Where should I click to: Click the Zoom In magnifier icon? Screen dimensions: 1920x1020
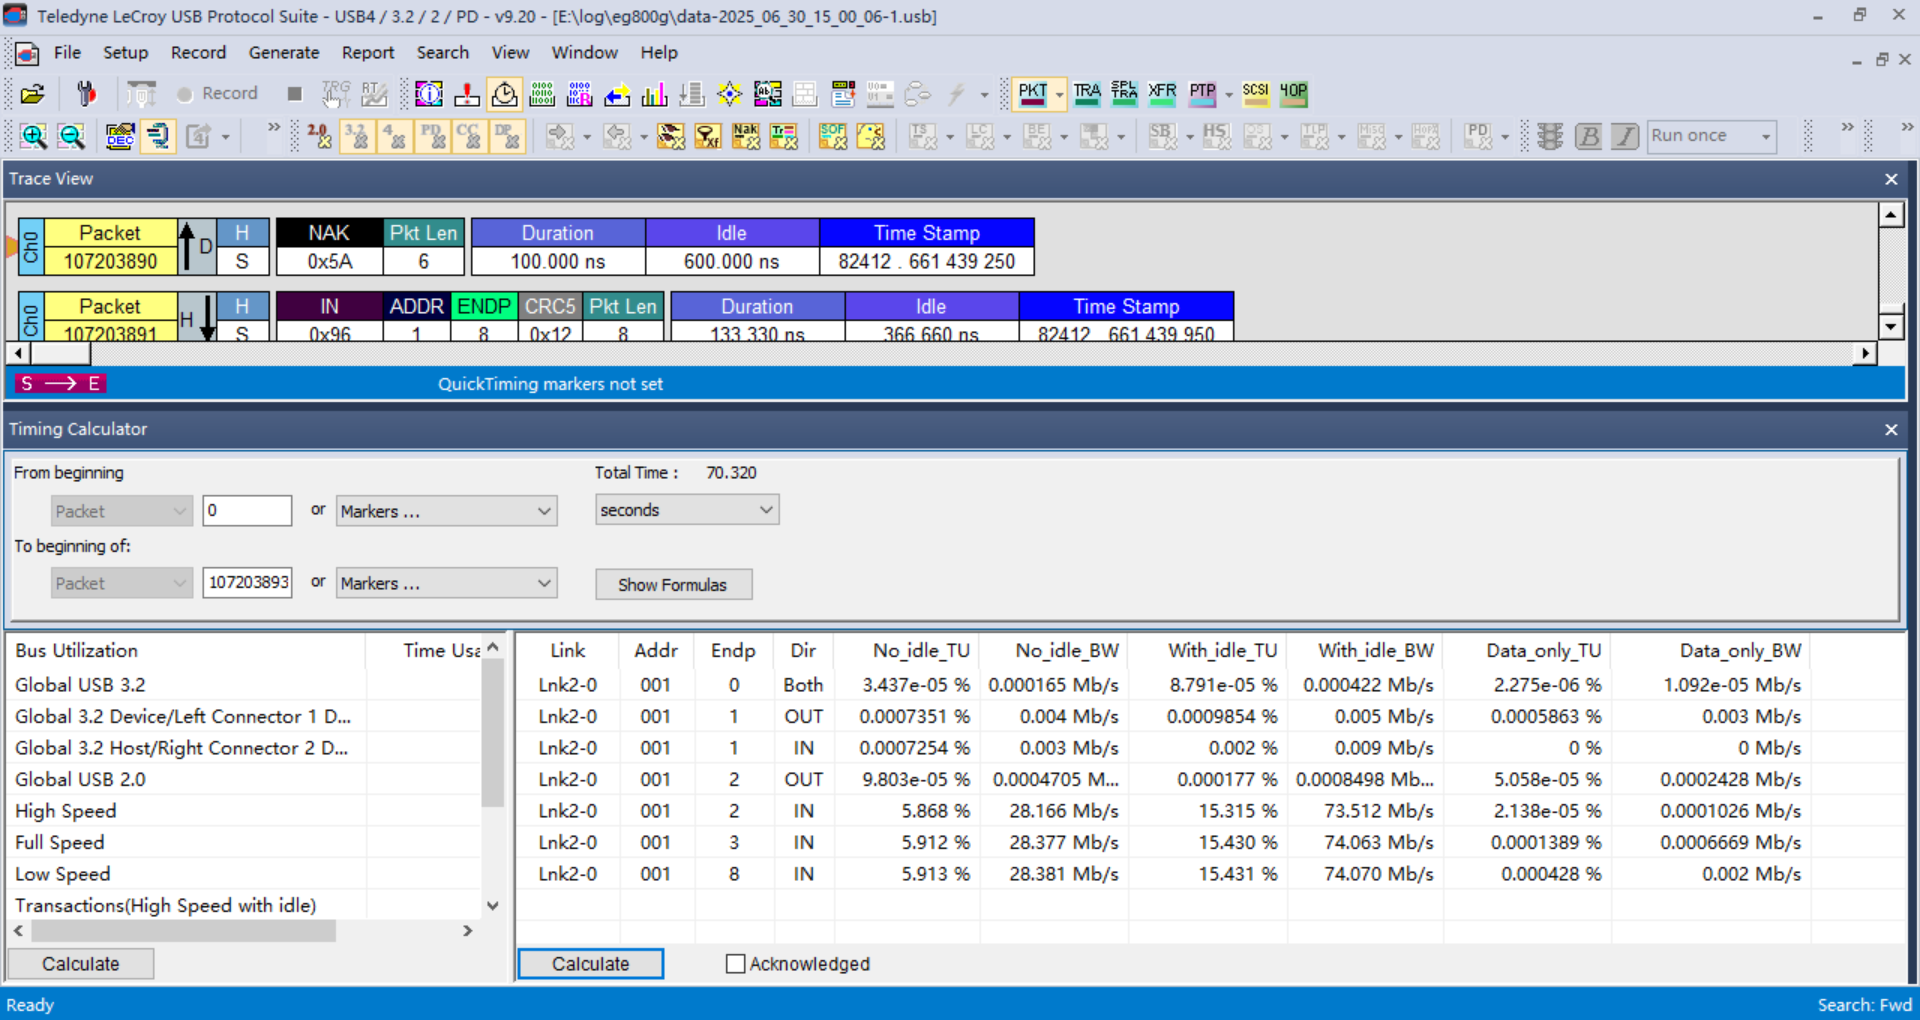[34, 136]
